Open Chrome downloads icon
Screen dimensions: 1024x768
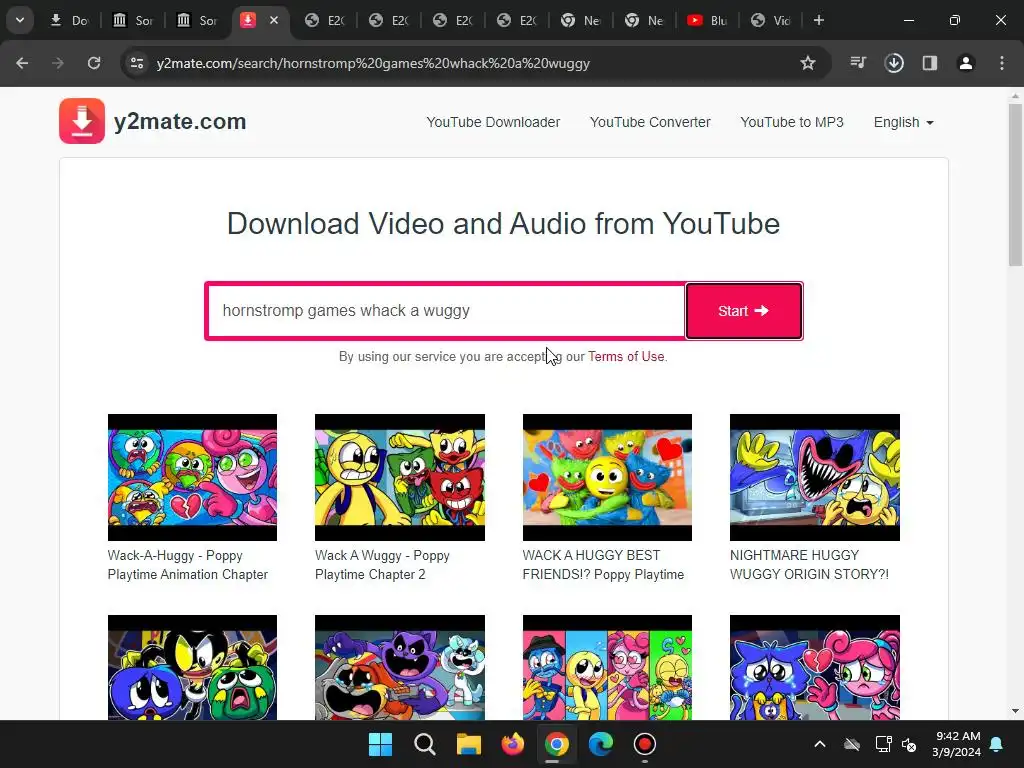click(894, 63)
